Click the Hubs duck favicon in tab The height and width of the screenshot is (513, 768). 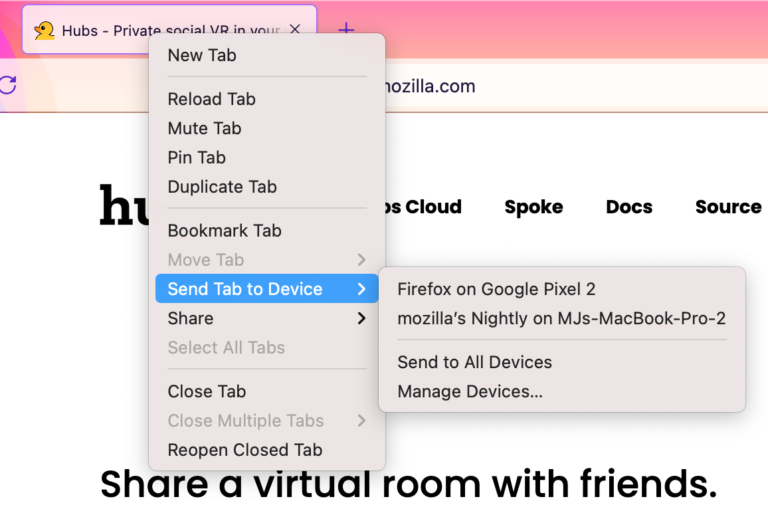[44, 30]
